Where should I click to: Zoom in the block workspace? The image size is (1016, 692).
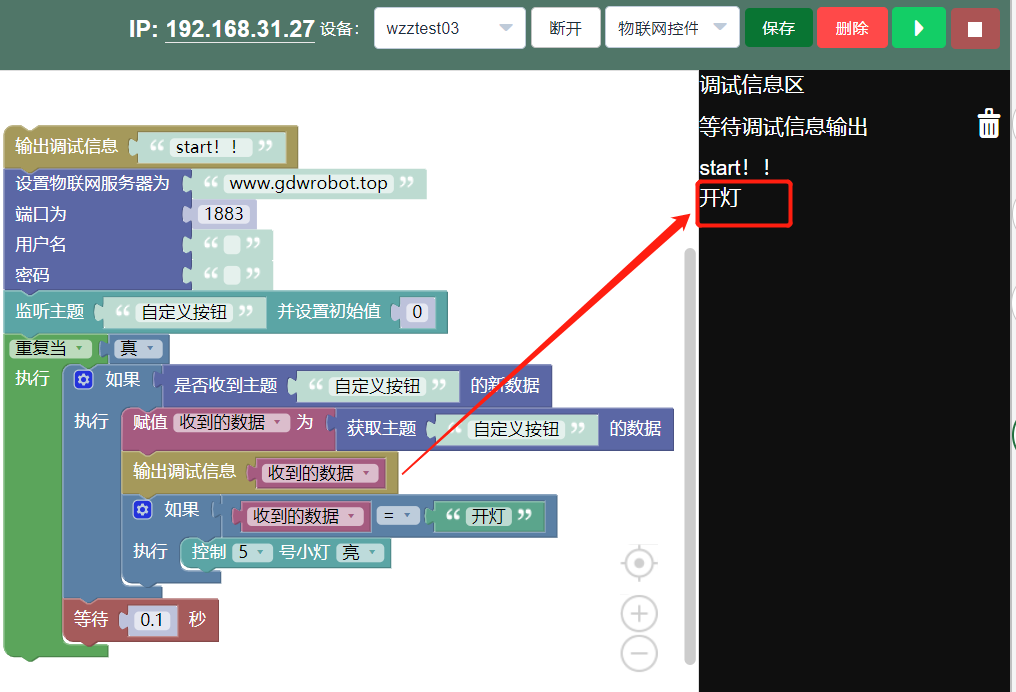639,613
